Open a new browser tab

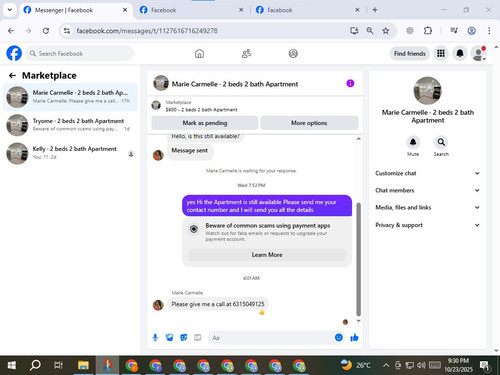[375, 10]
